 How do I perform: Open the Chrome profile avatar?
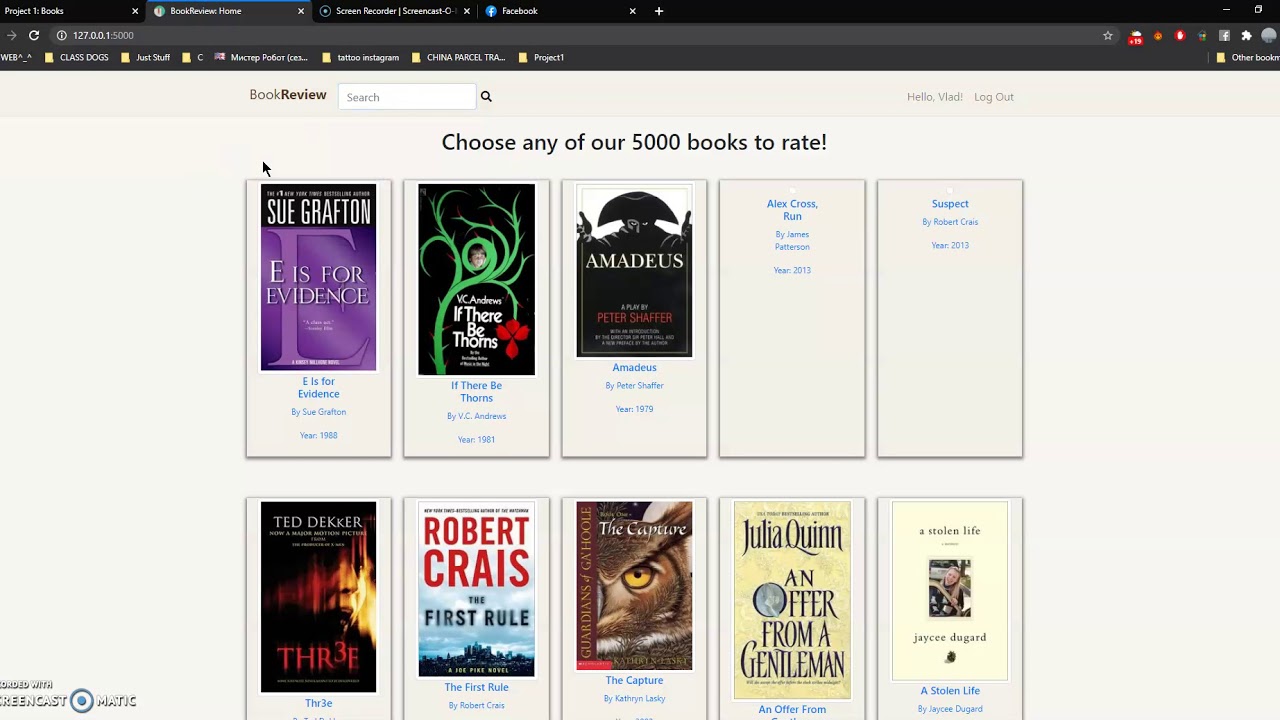[x=1269, y=35]
